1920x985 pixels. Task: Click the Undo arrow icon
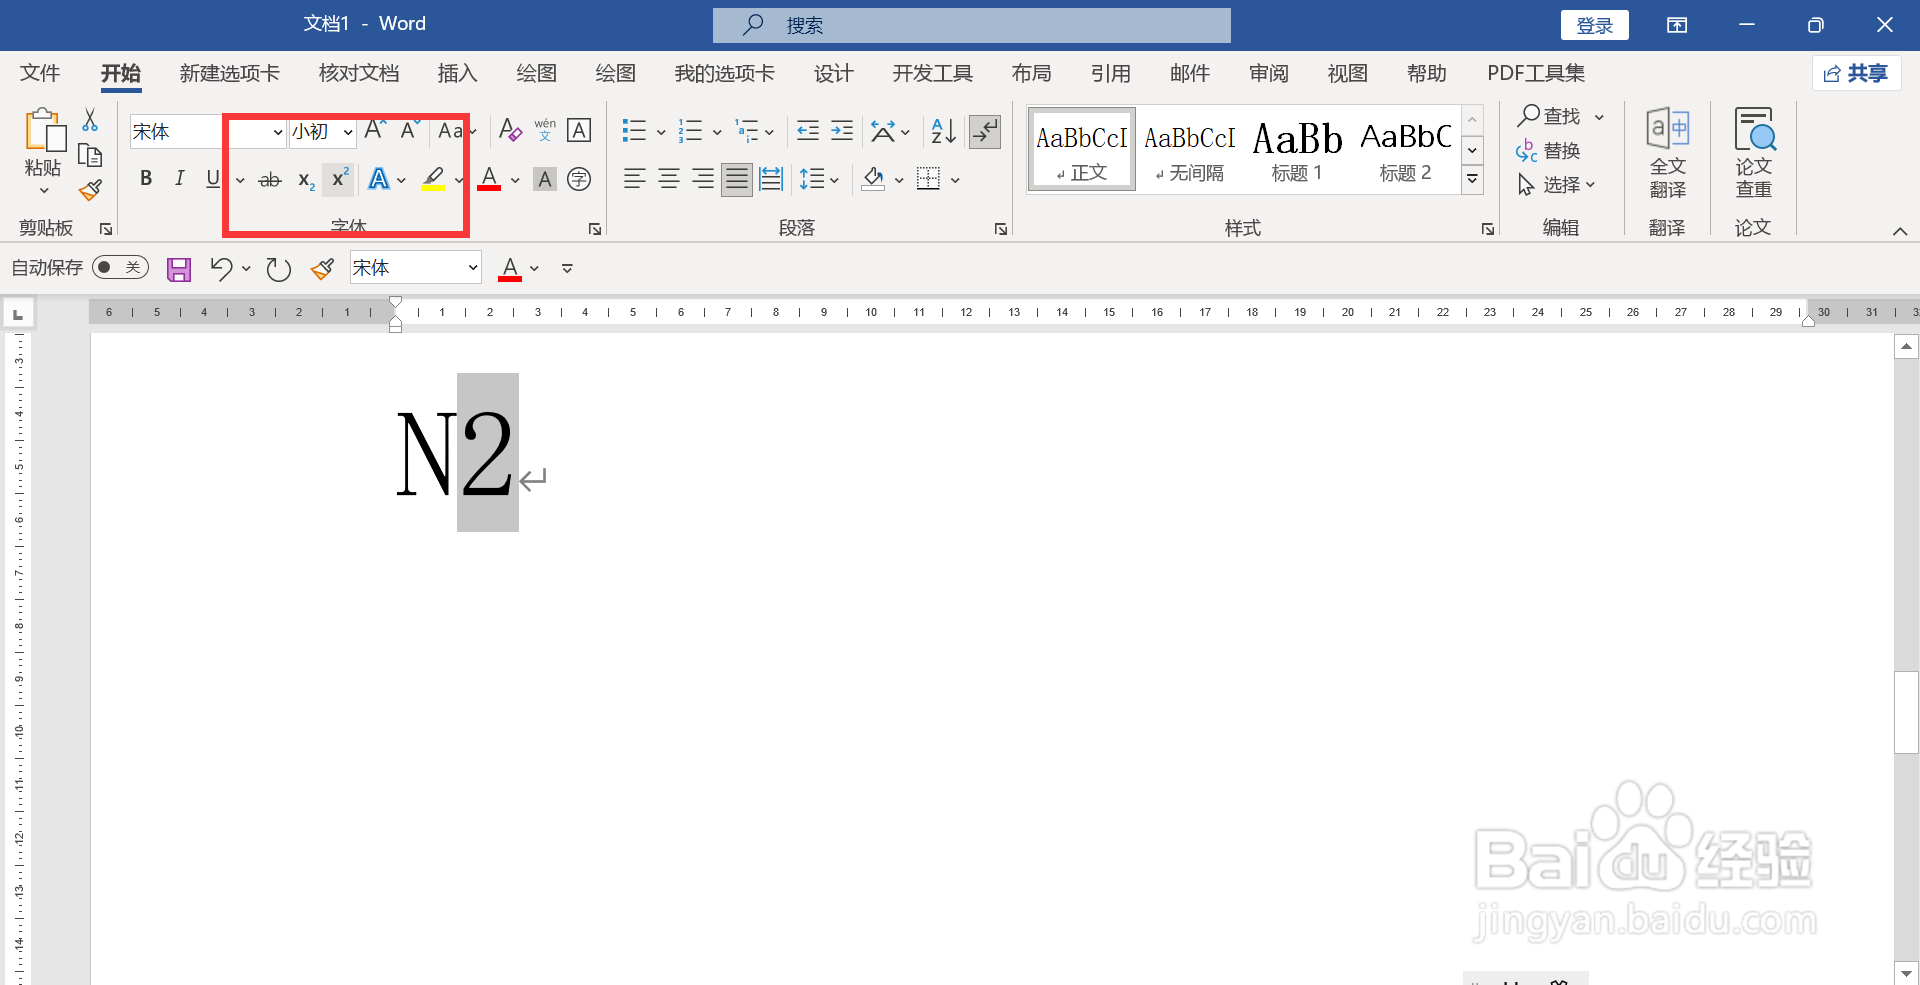[x=221, y=268]
